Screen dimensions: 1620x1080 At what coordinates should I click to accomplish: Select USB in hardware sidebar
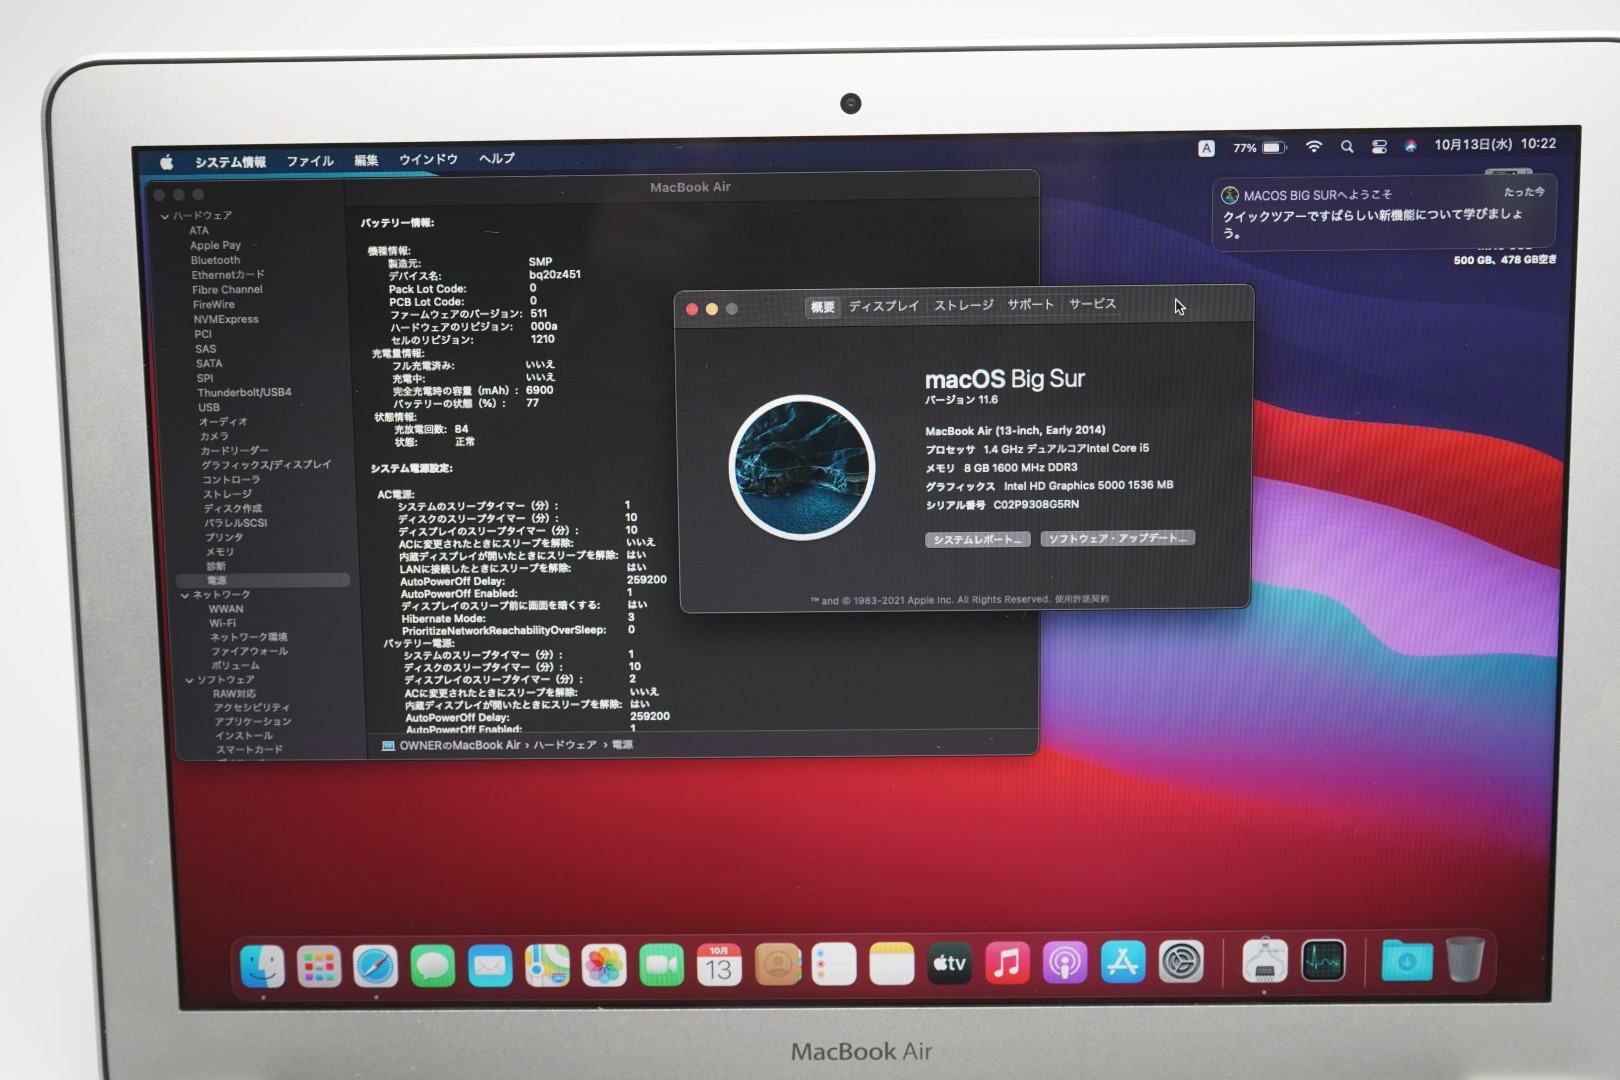(x=208, y=407)
